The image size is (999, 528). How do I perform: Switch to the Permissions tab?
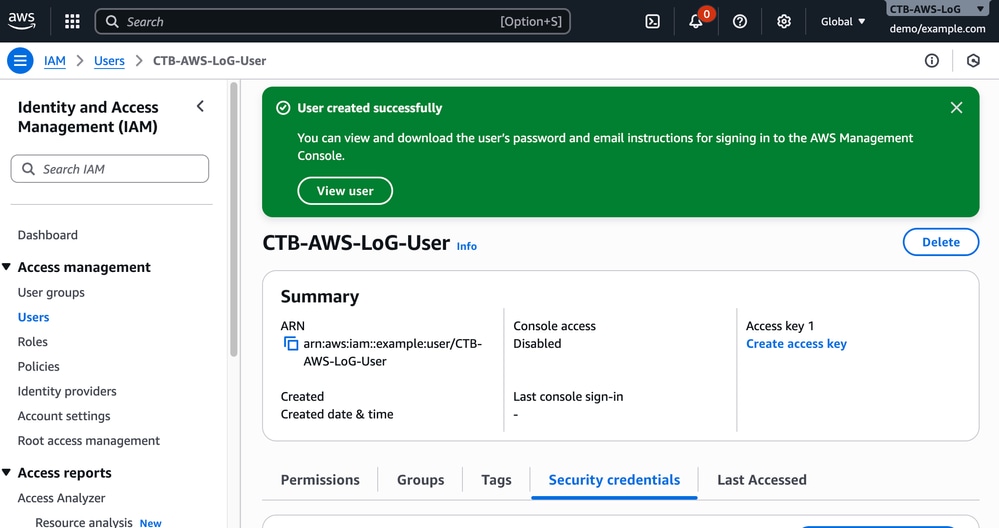tap(320, 480)
